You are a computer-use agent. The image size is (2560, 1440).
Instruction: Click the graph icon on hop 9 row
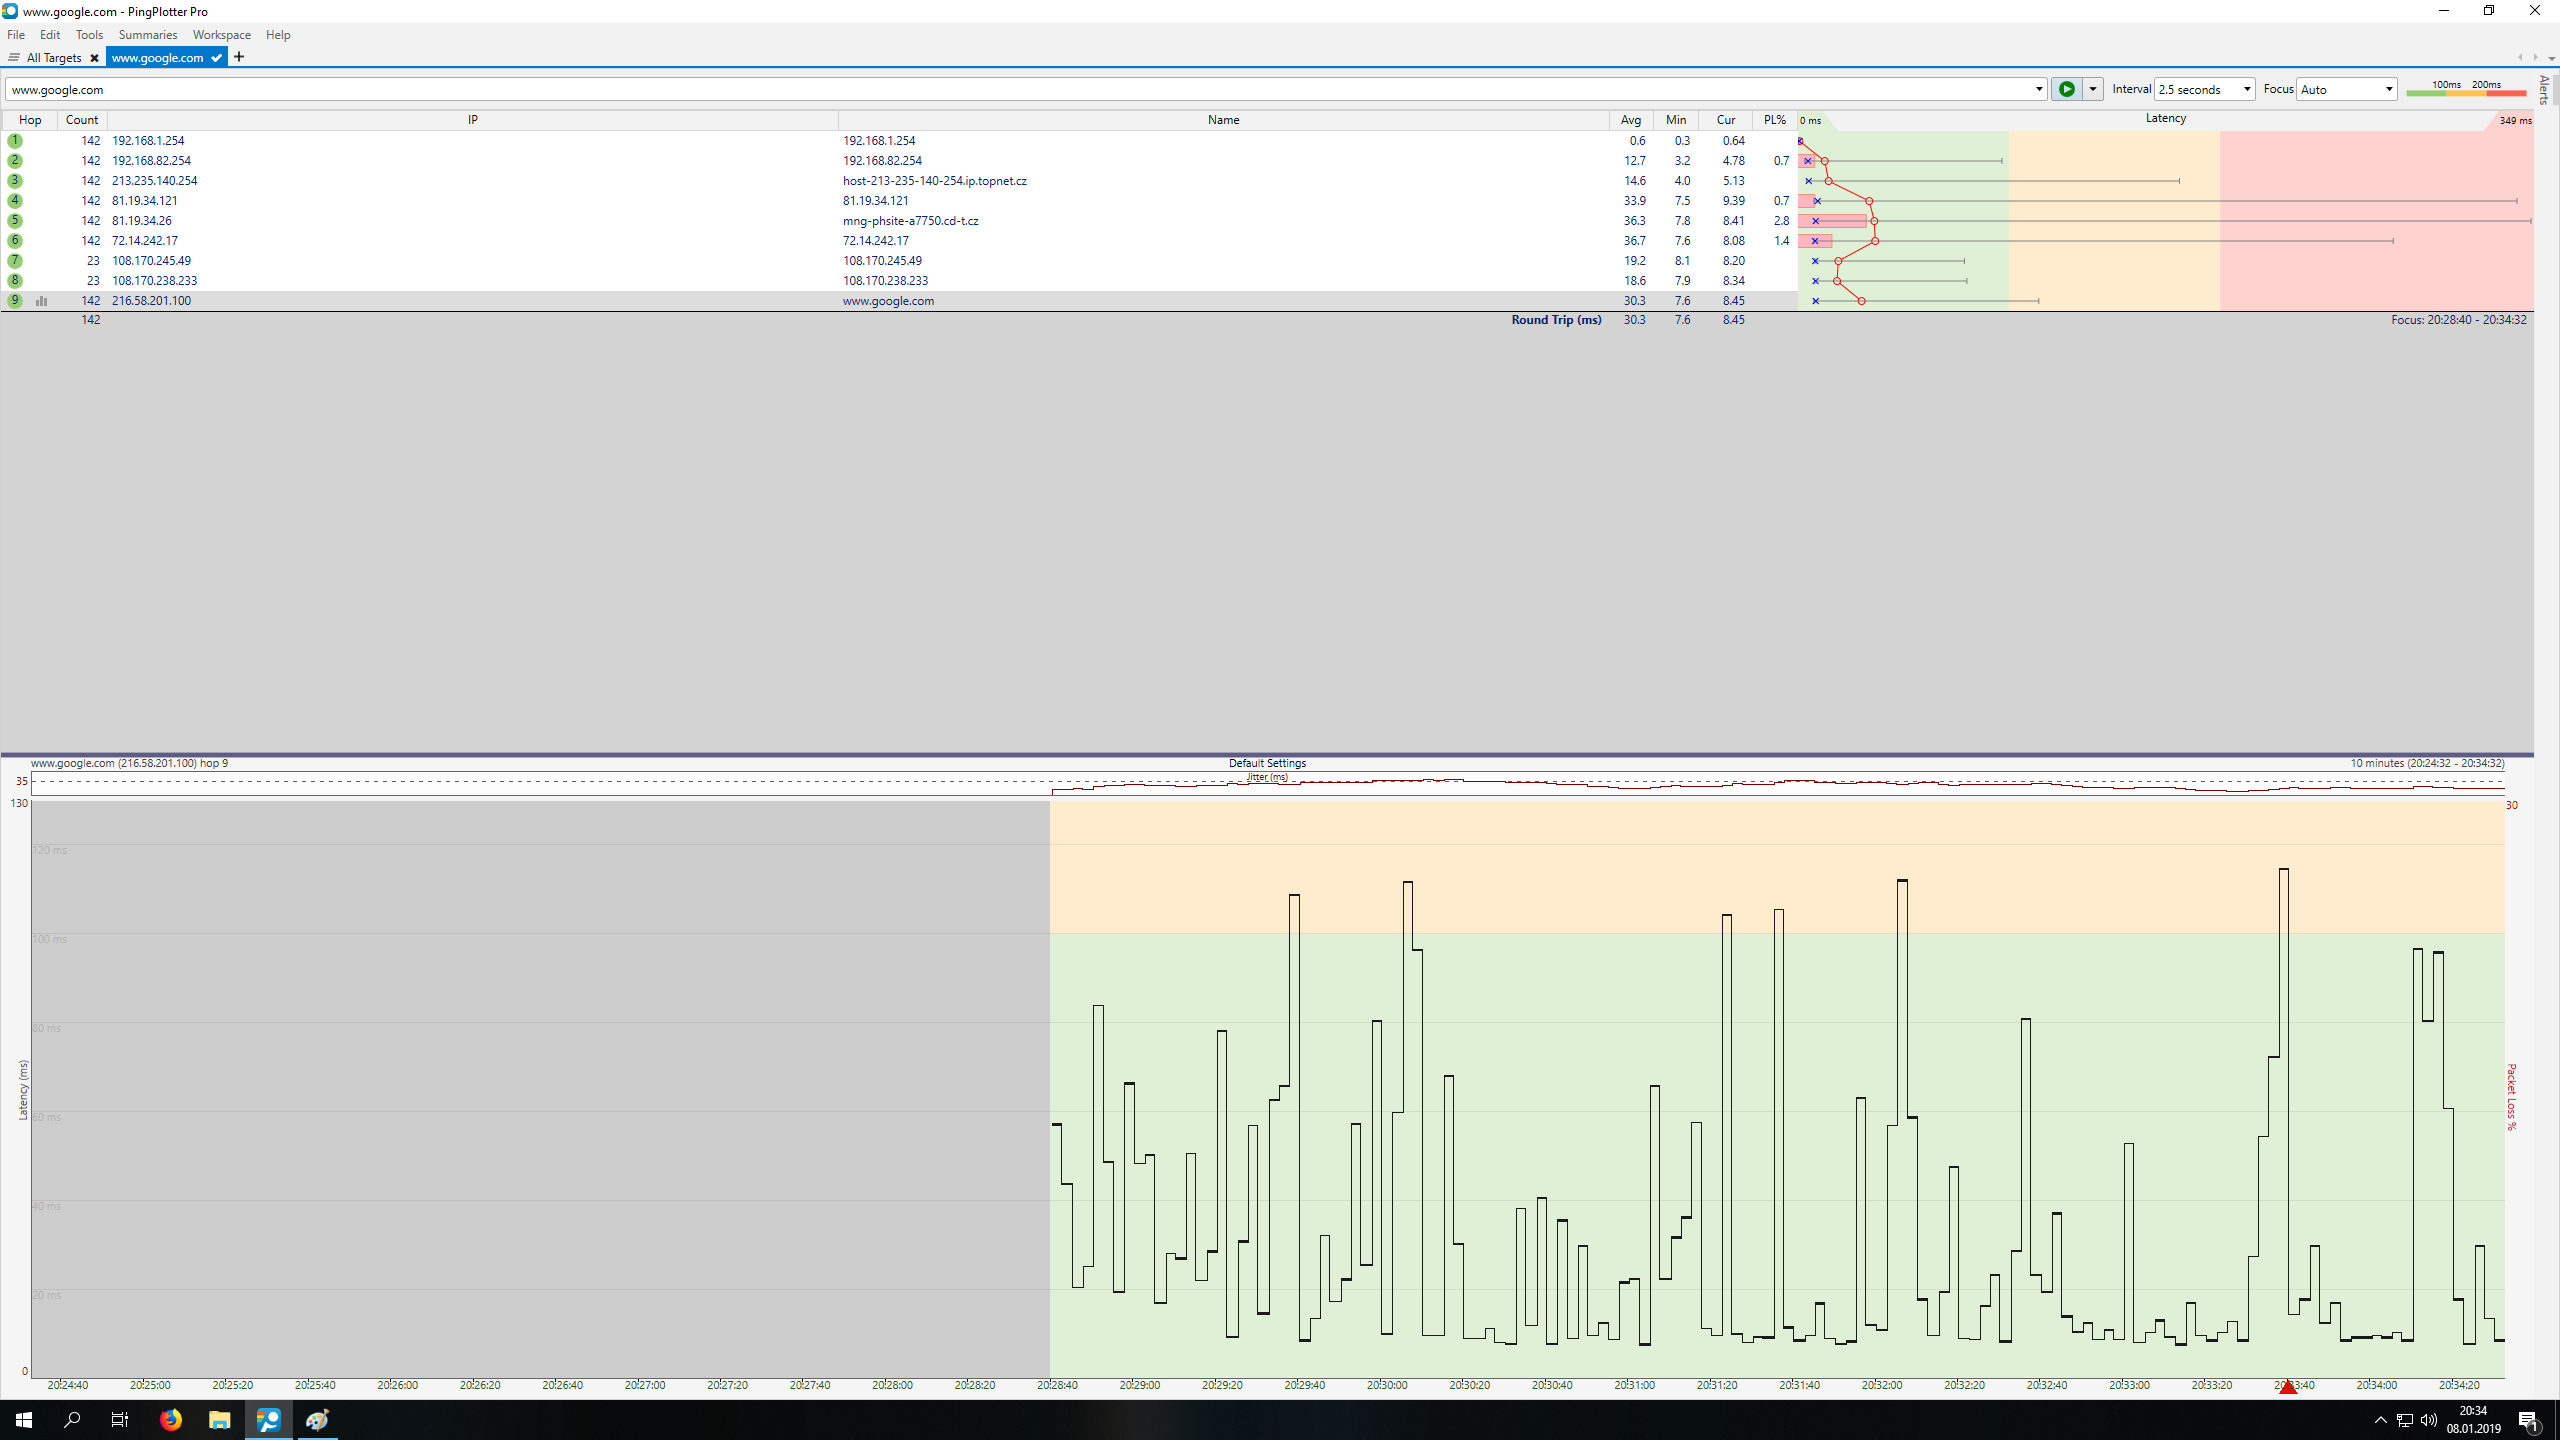[x=42, y=300]
